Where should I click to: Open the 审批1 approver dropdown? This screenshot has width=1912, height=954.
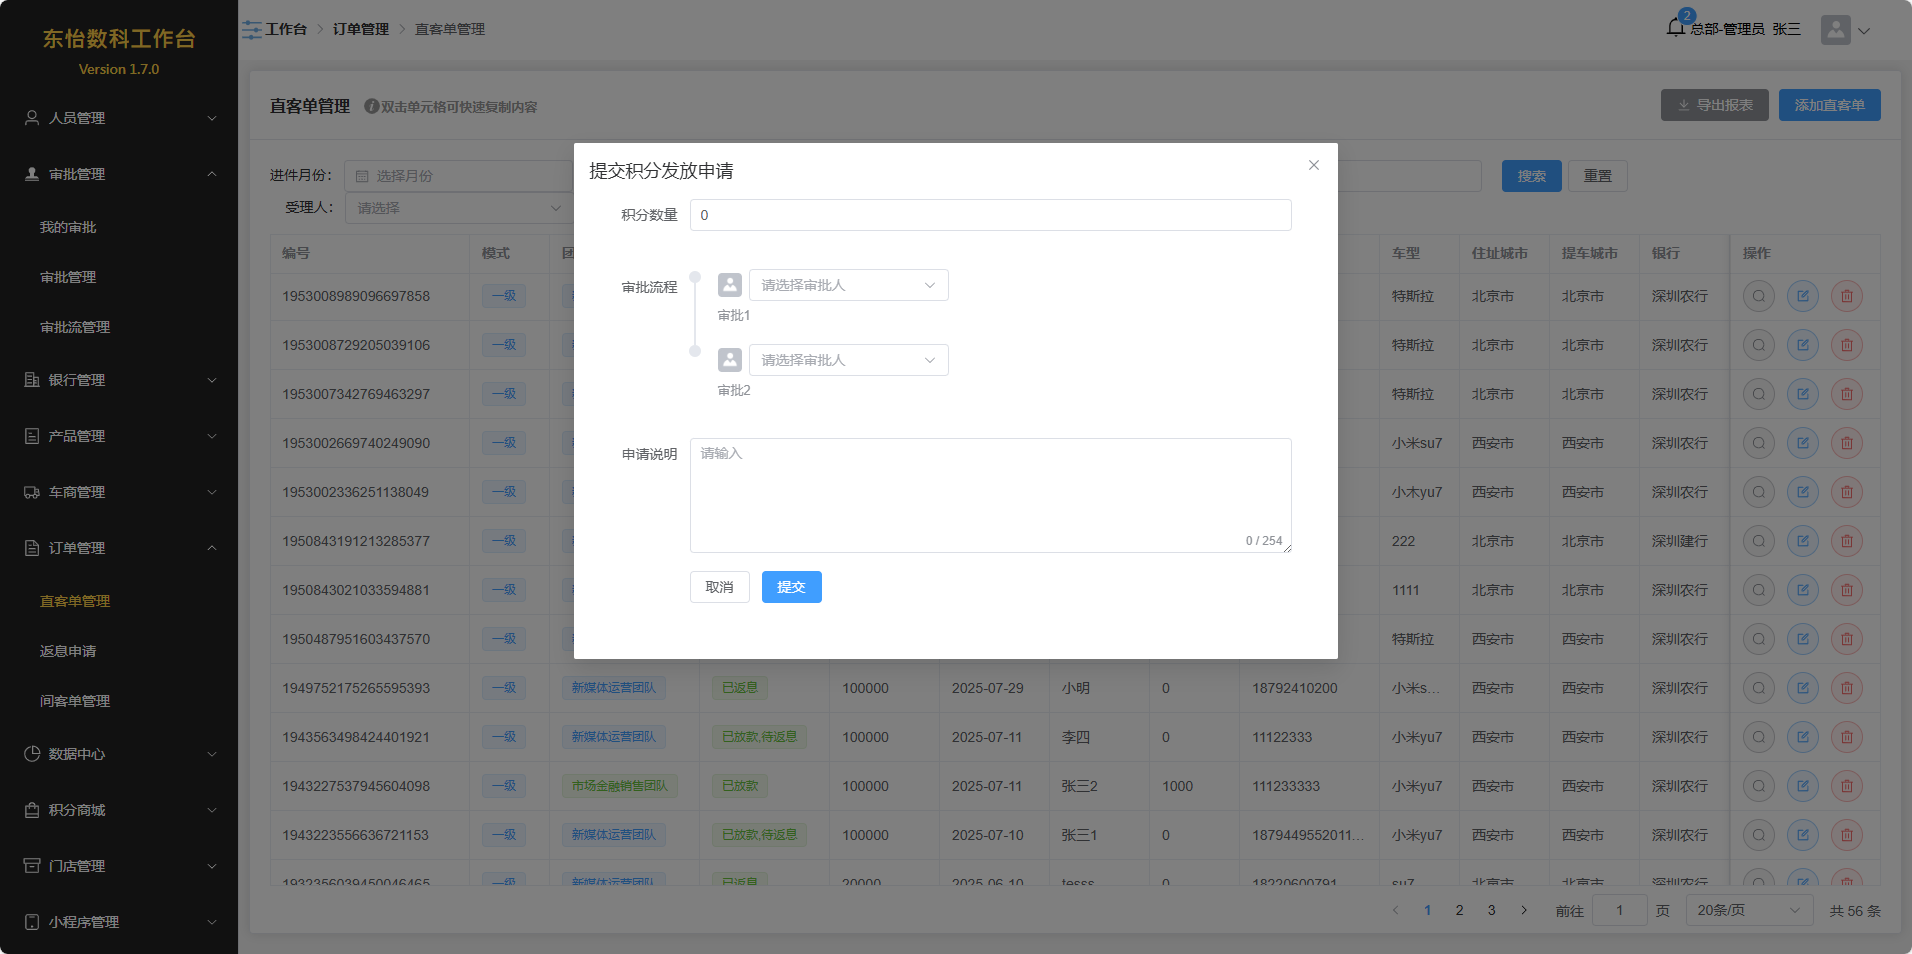(848, 285)
